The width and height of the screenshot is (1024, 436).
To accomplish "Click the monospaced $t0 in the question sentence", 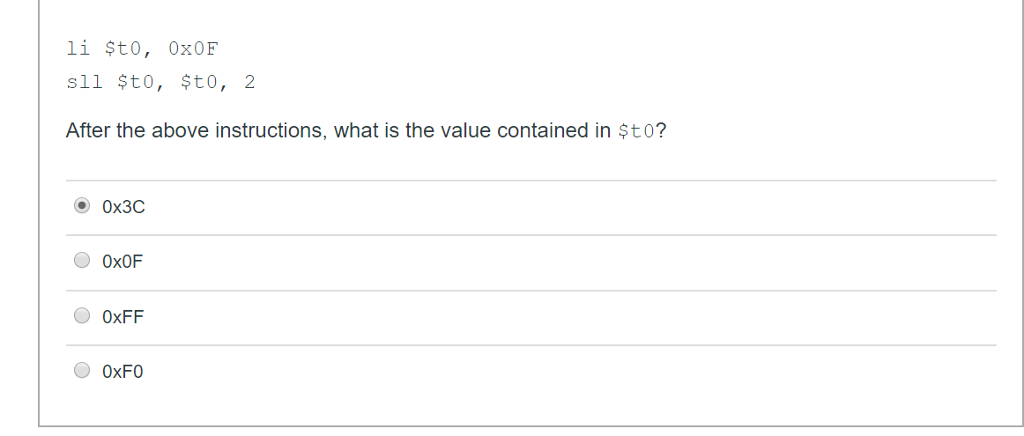I will click(x=635, y=131).
